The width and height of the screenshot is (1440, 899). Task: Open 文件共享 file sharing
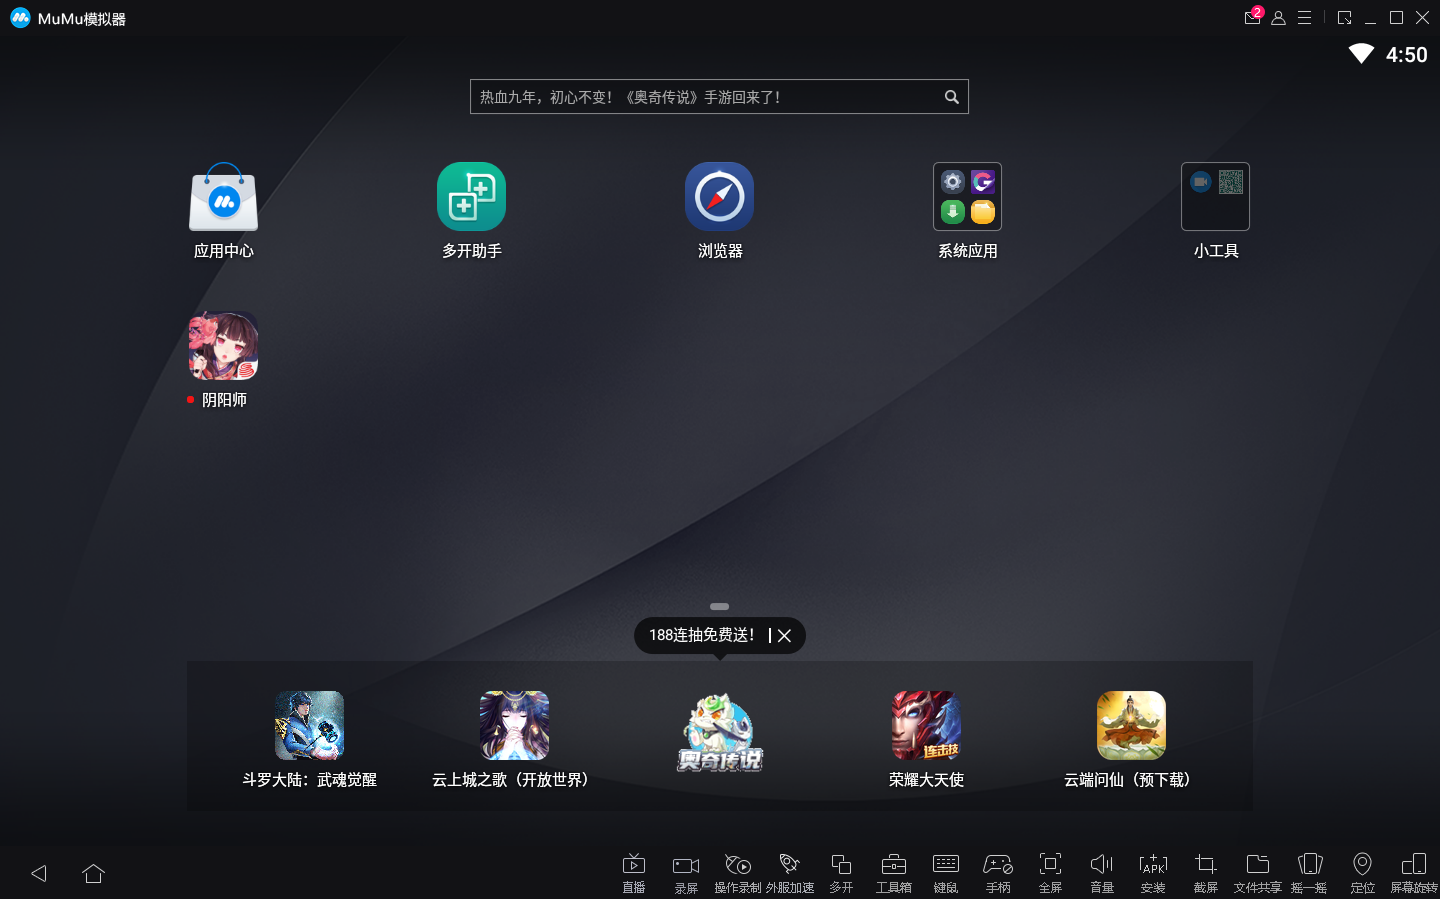pos(1258,873)
